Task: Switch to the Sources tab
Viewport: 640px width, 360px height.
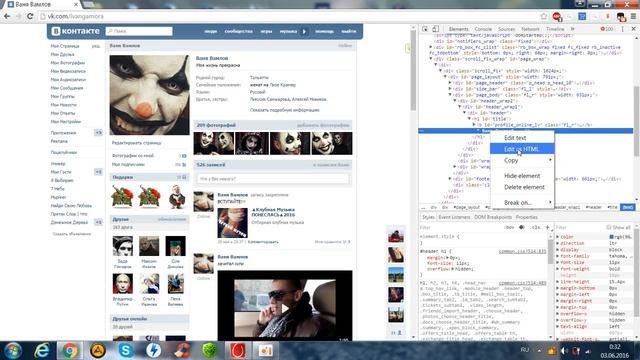Action: point(506,29)
